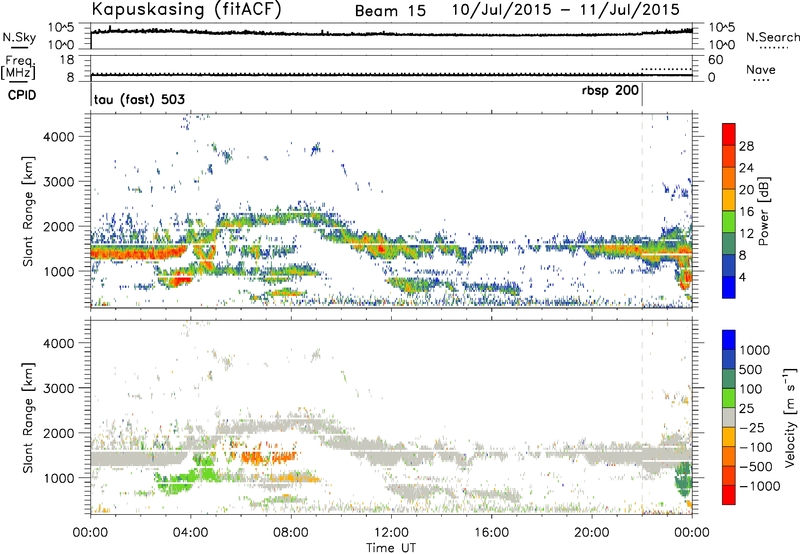
Task: Click the 'Power [dB]' color bar label
Action: coord(763,211)
